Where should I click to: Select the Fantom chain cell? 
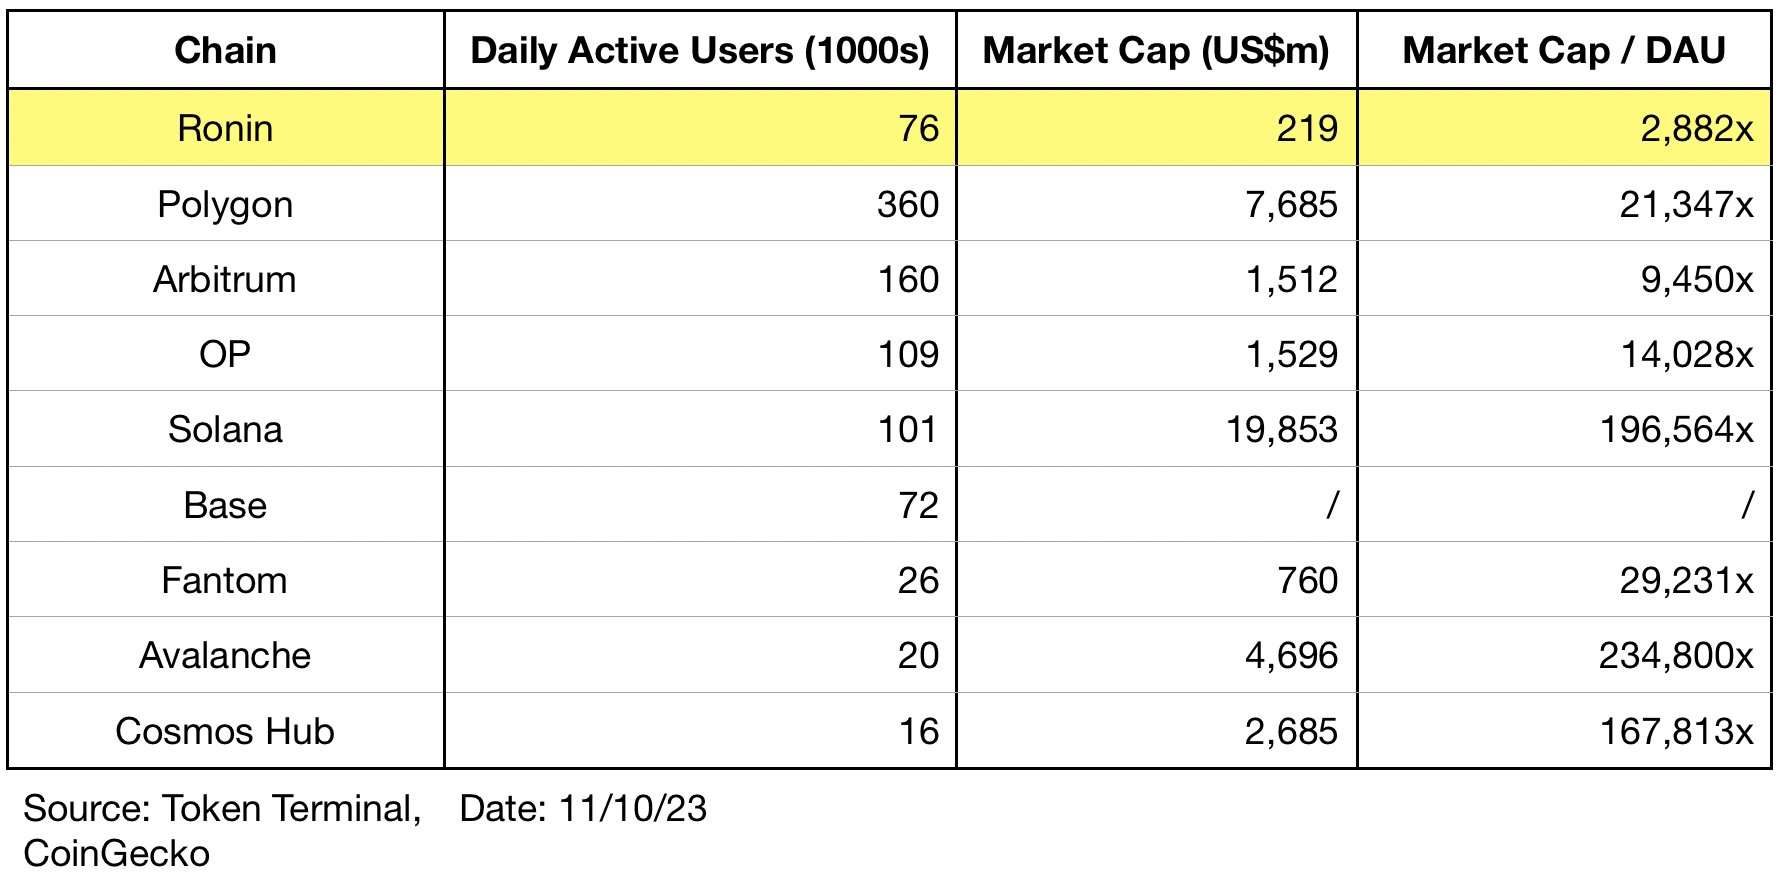[x=225, y=580]
